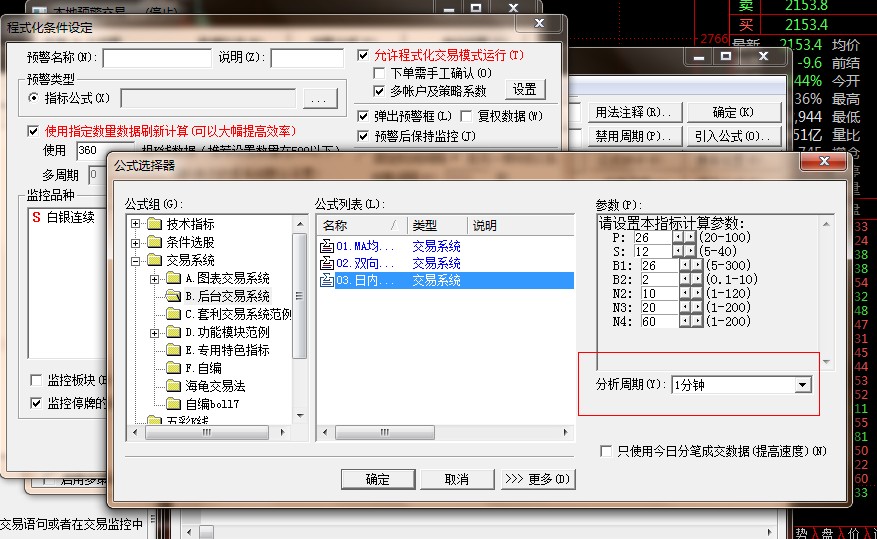
Task: Click the 说明 input field
Action: coord(307,58)
